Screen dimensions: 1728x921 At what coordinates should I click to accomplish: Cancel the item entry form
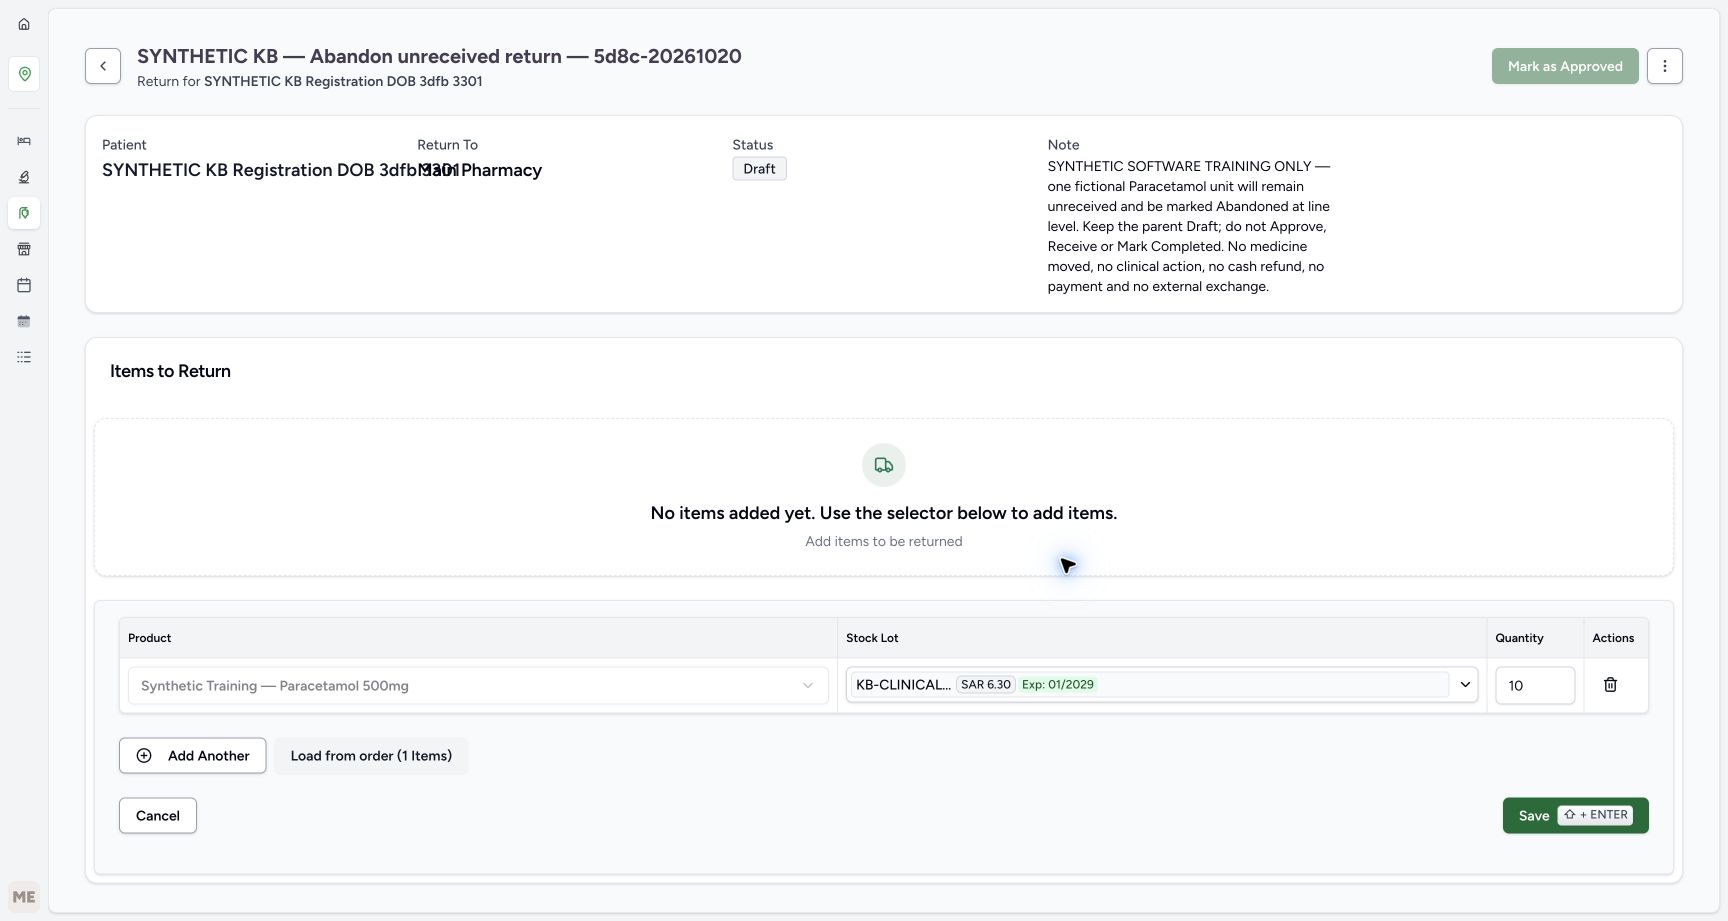[x=158, y=816]
